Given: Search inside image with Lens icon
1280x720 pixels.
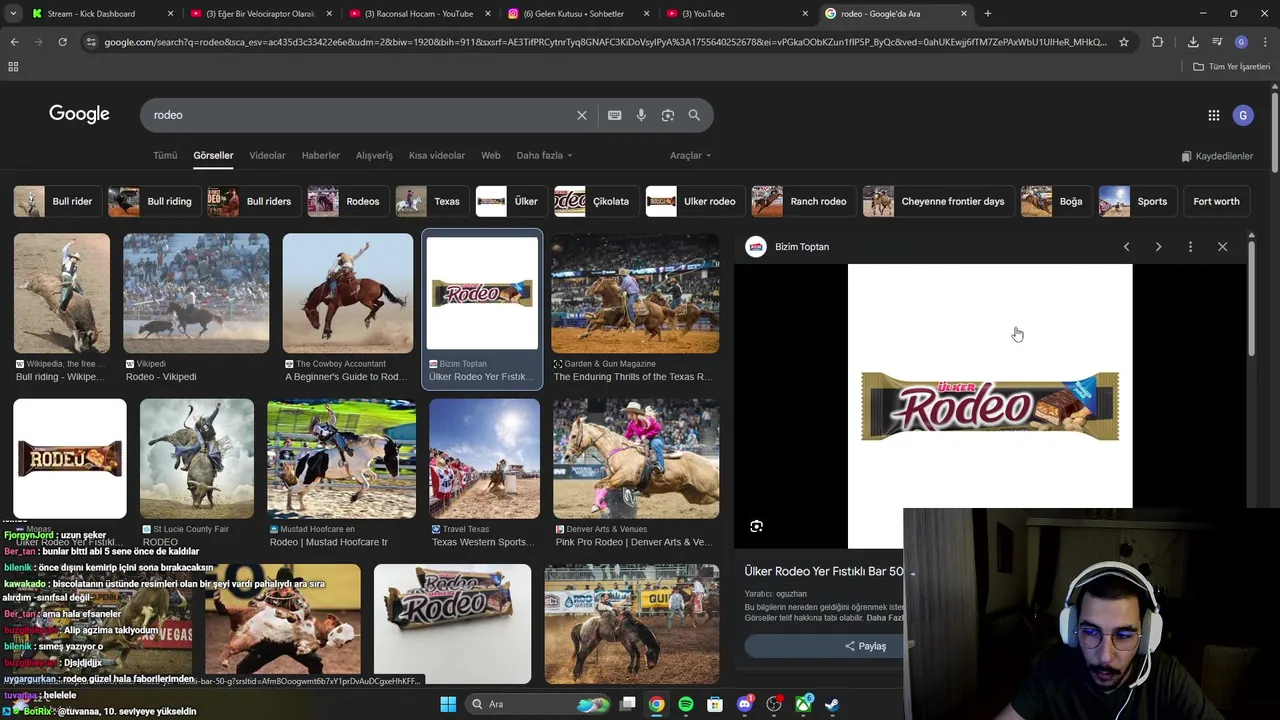Looking at the screenshot, I should pos(757,526).
